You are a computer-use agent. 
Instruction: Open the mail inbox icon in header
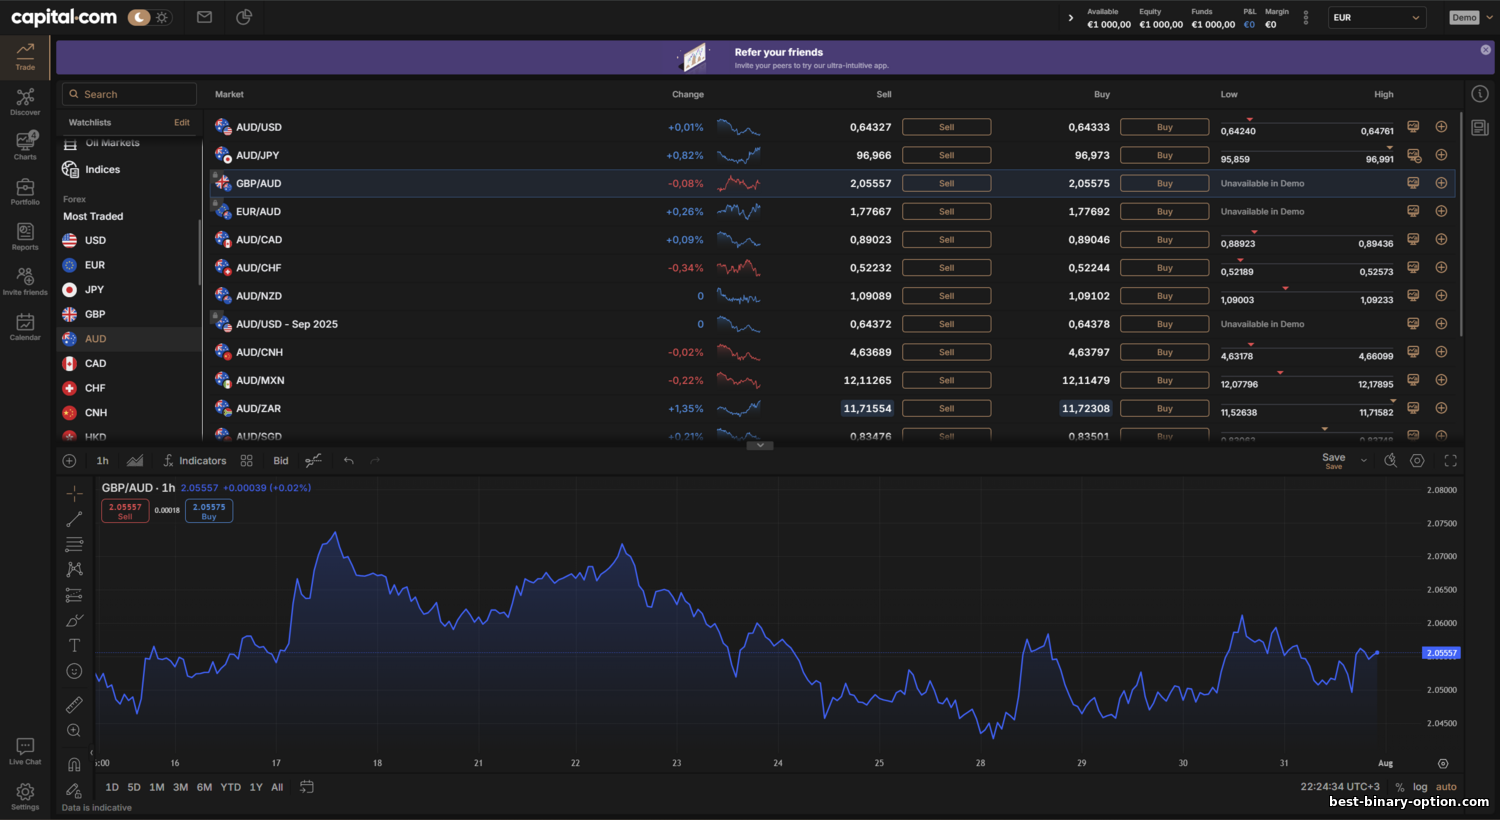click(x=204, y=17)
